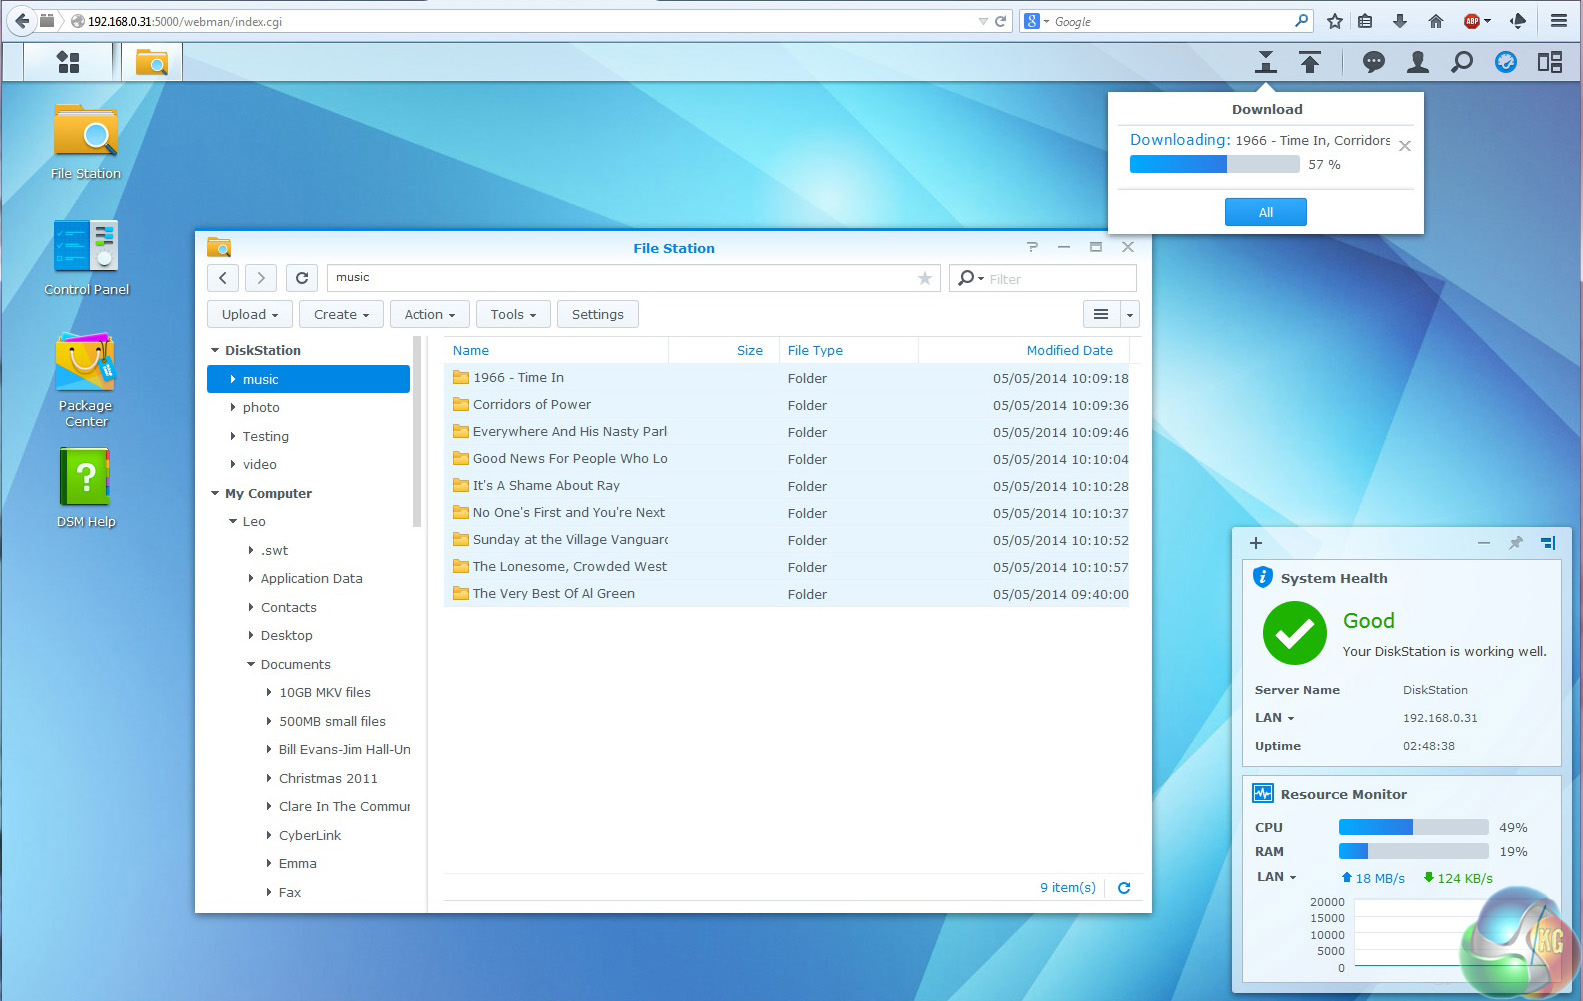
Task: Pin the widget panel in place
Action: 1516,543
